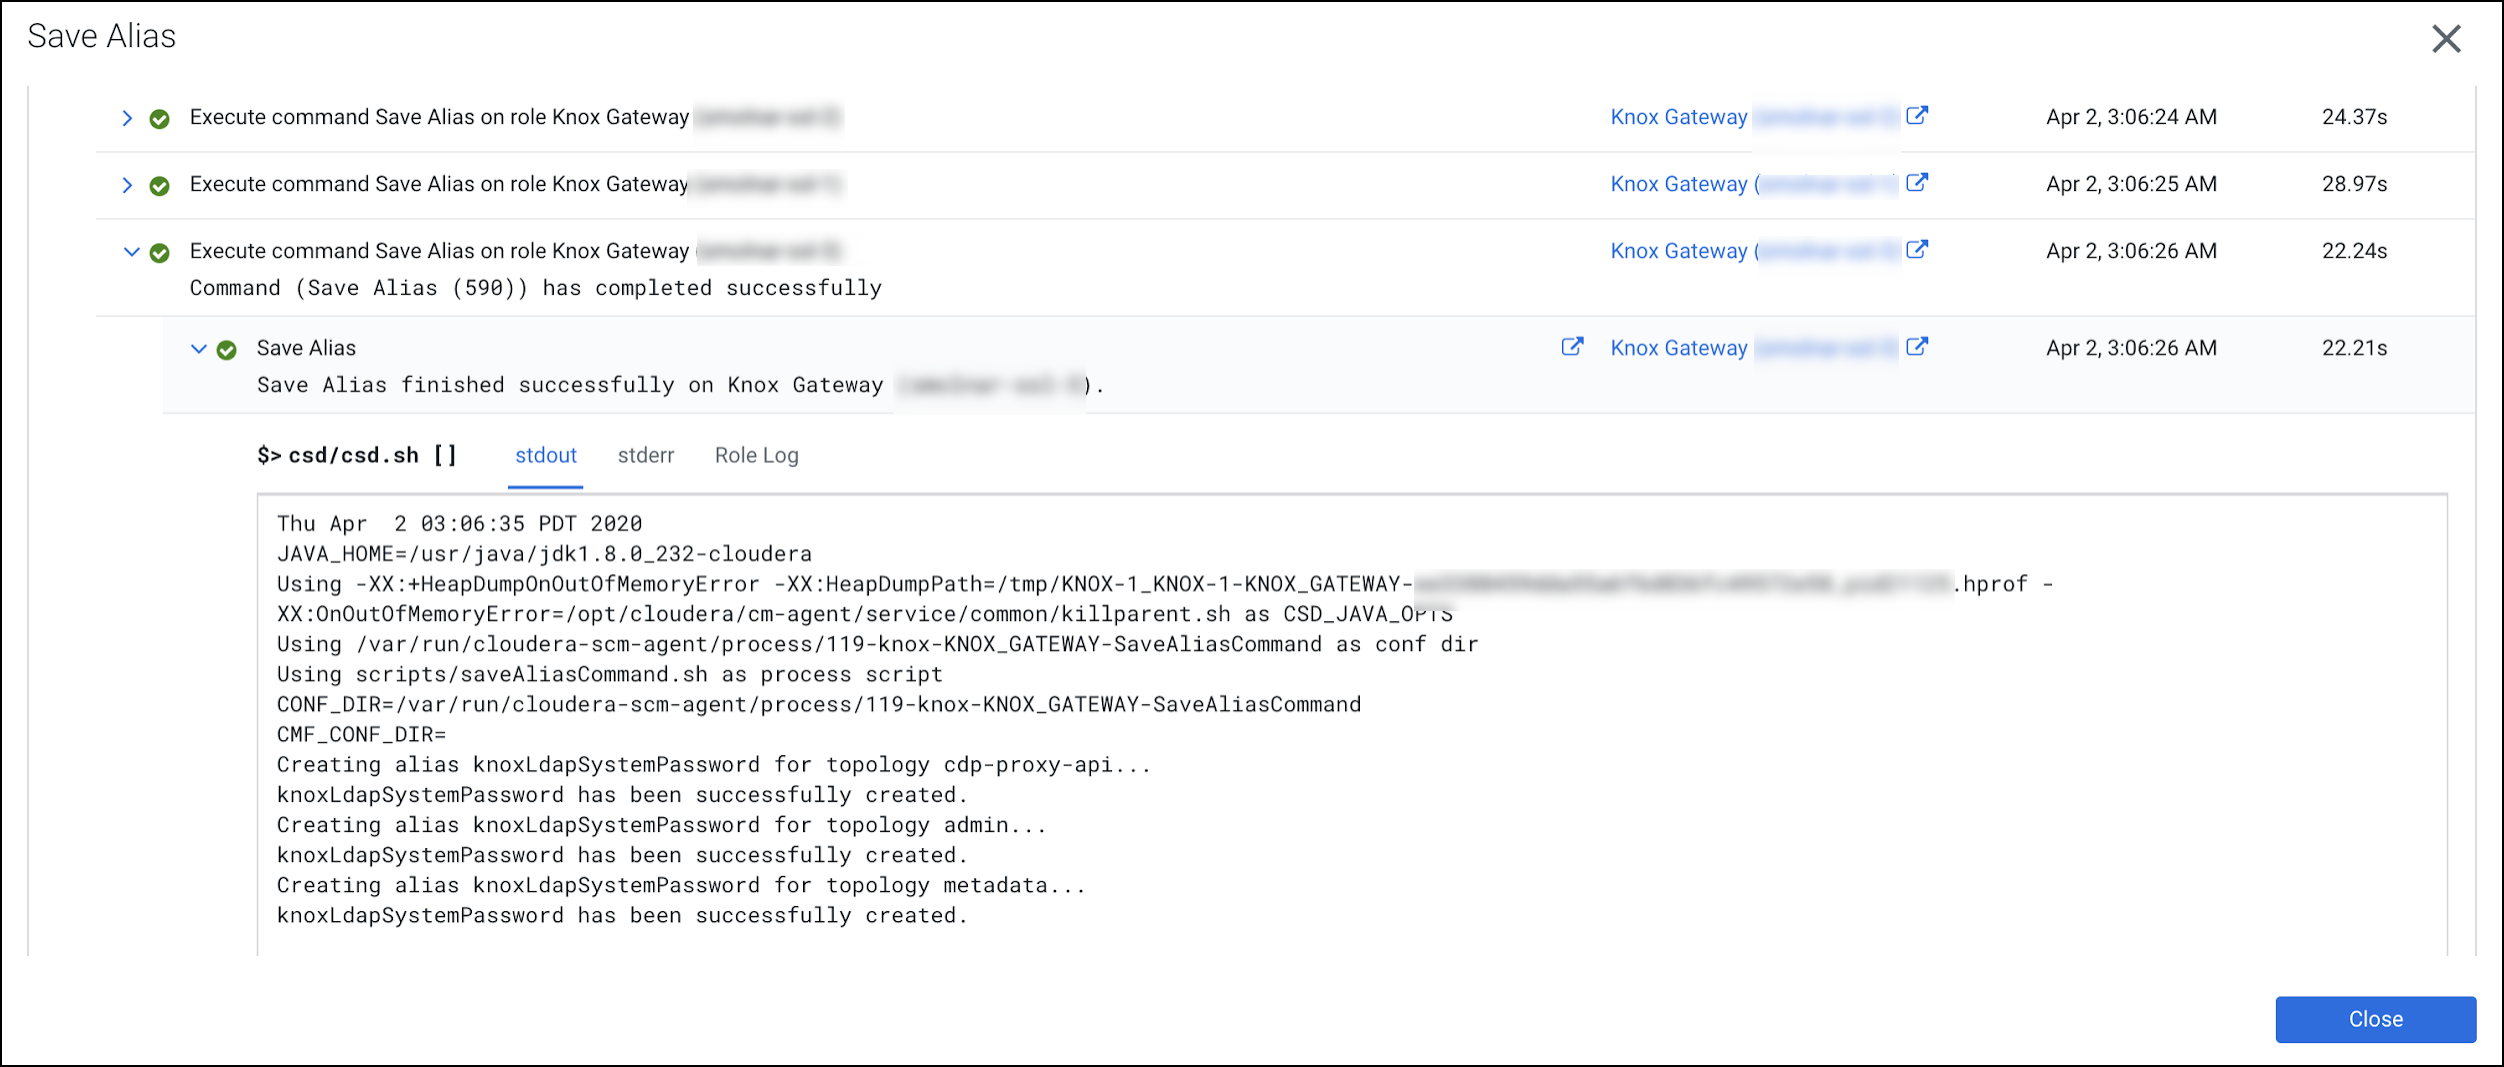Open Knox Gateway link in the 3:06:24 AM row

pos(1678,117)
